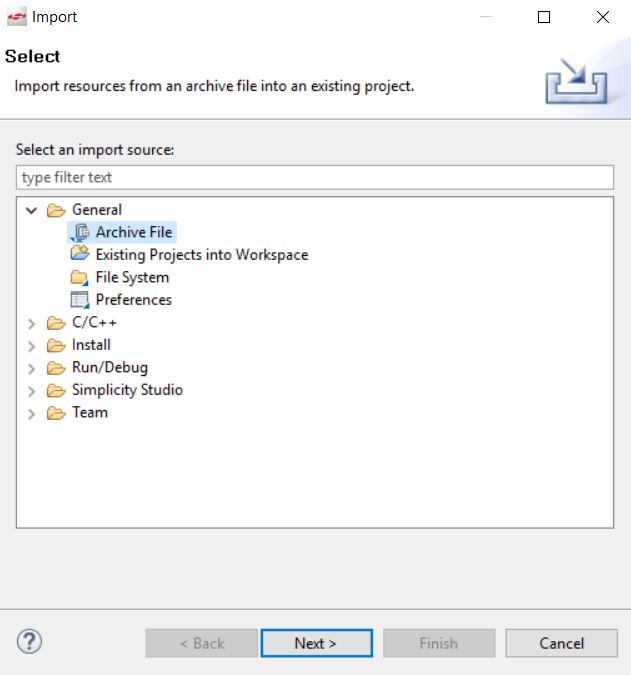Screen dimensions: 631x675
Task: Open help via the question mark icon
Action: point(29,642)
